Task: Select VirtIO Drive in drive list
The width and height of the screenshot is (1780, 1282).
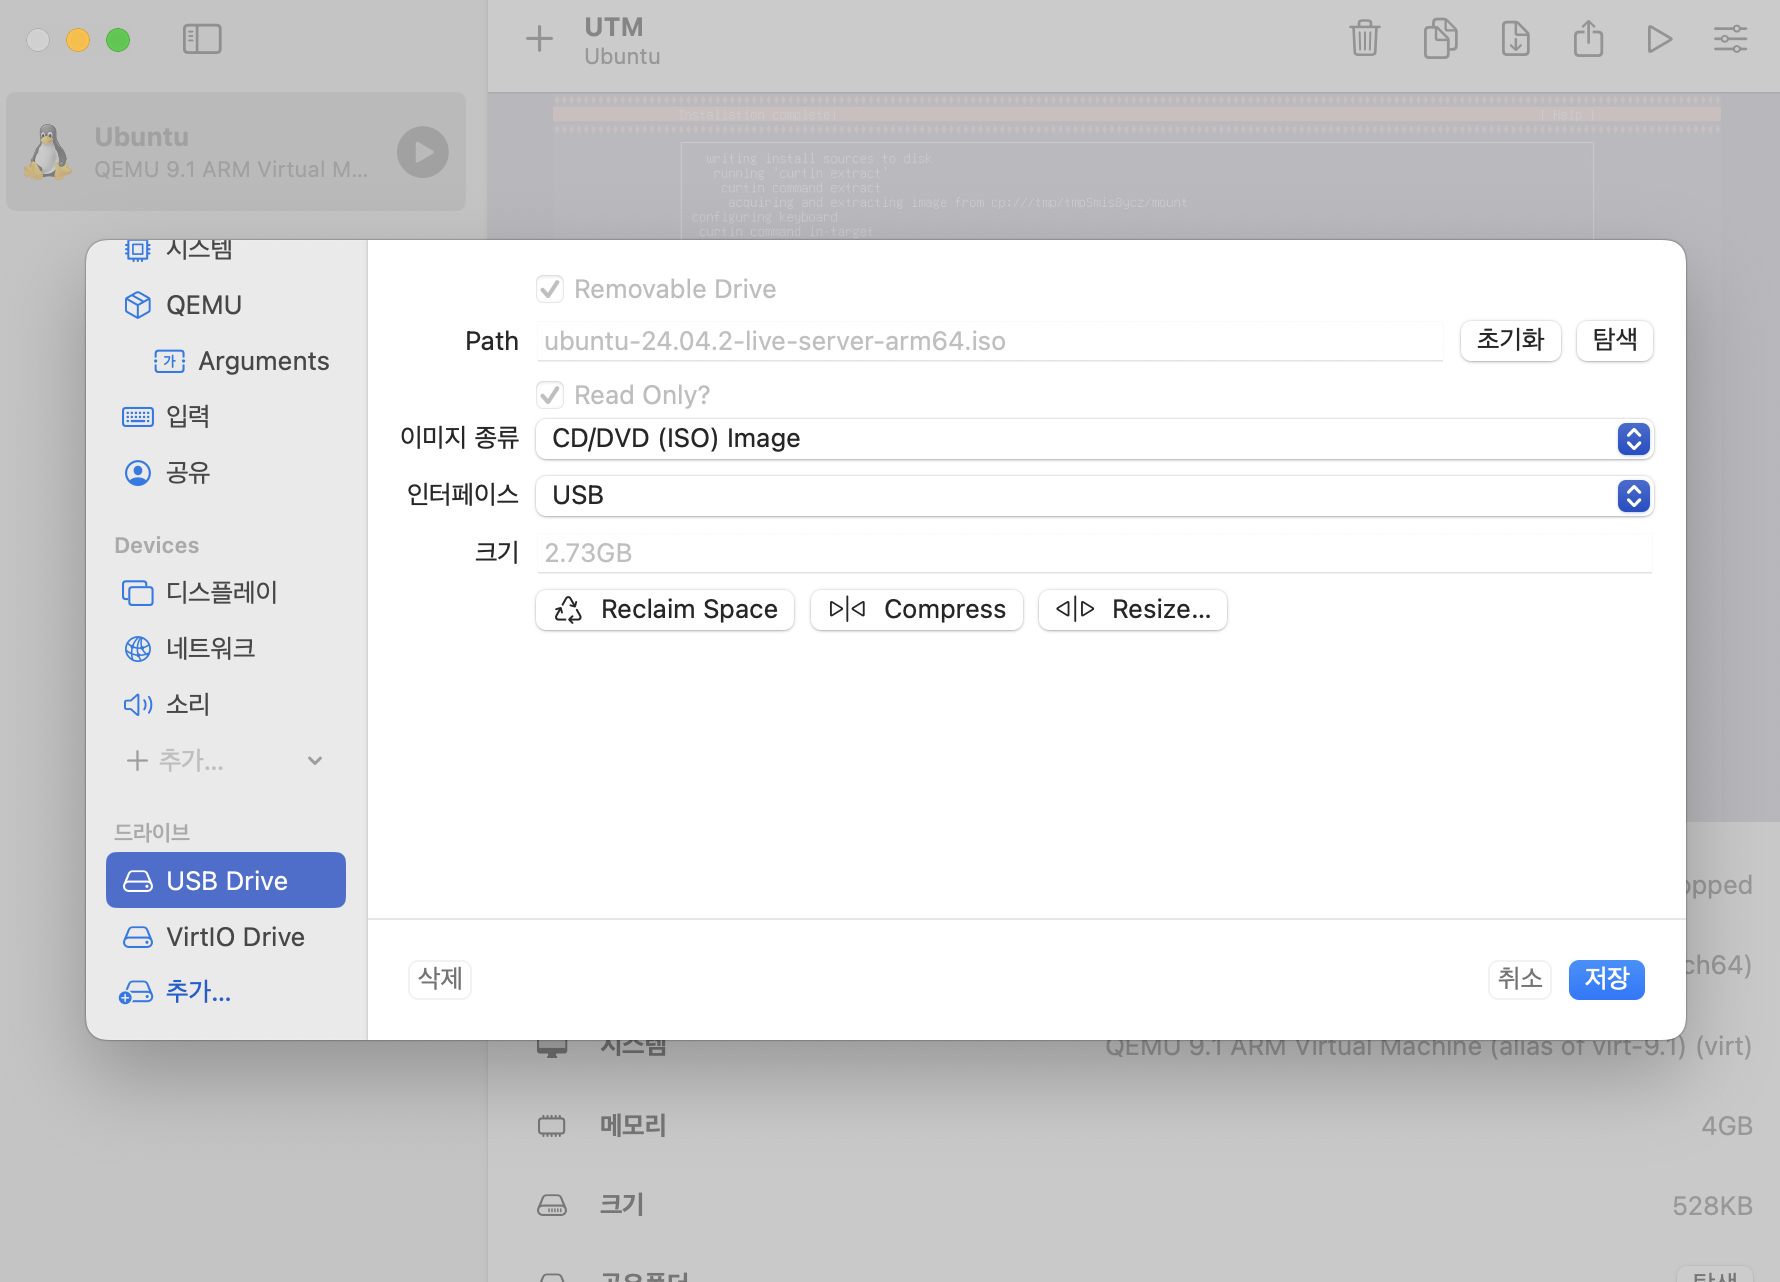Action: tap(226, 937)
